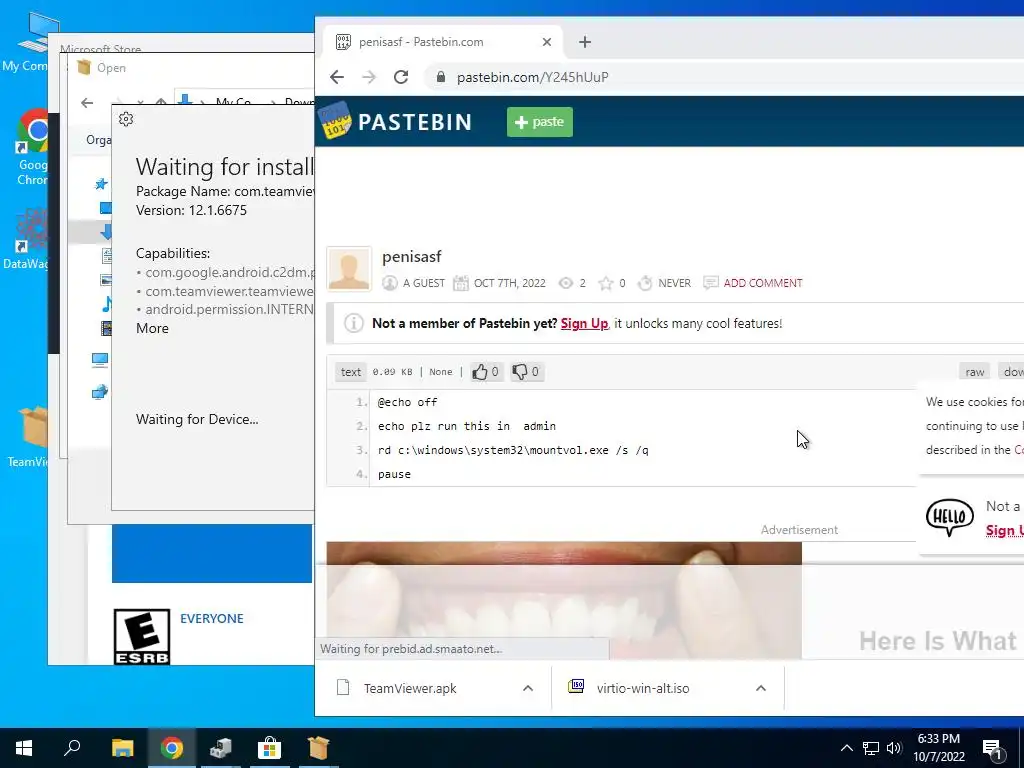Click the Pastebin logo icon
This screenshot has width=1024, height=768.
pyautogui.click(x=335, y=120)
